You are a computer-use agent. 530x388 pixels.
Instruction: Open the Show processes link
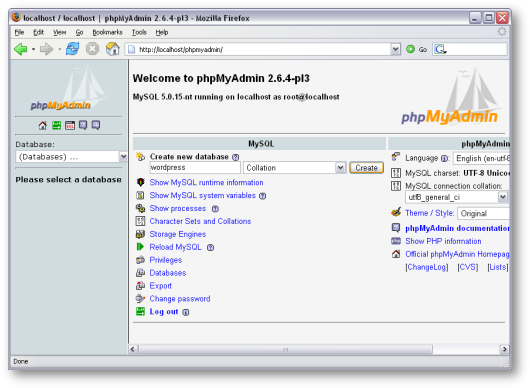[x=178, y=208]
